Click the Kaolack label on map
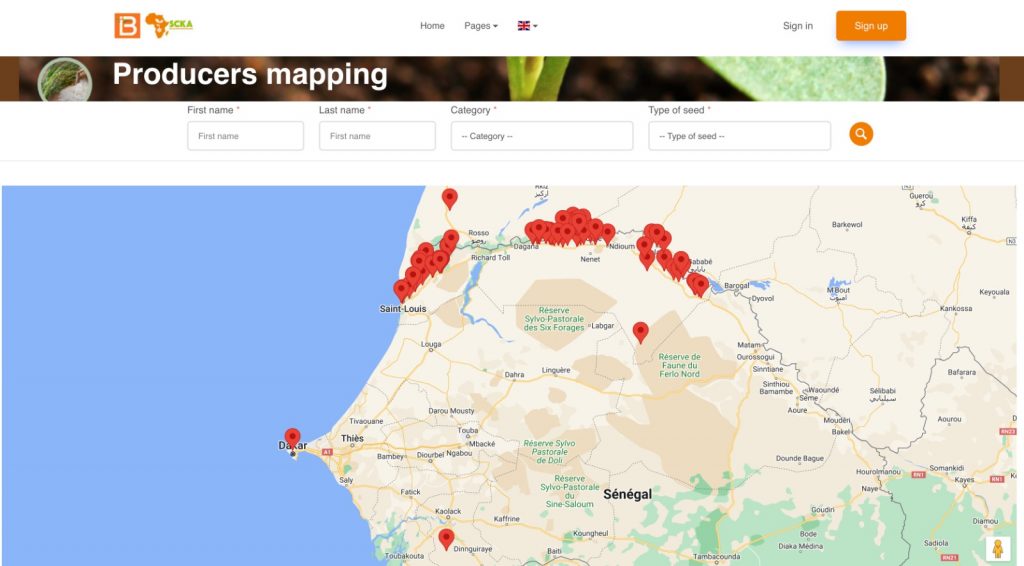1024x566 pixels. click(448, 511)
